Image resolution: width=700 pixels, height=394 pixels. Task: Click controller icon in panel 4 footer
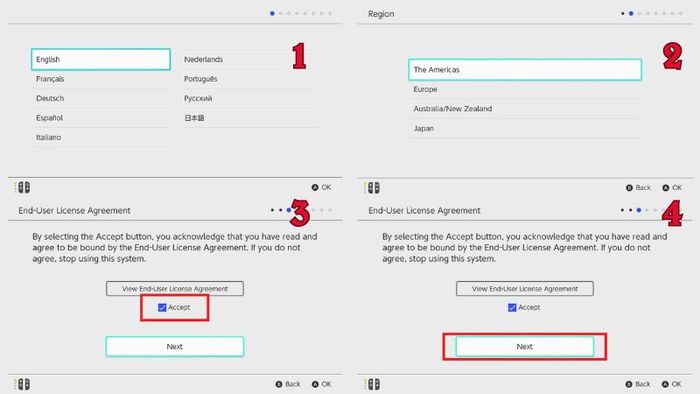coord(372,384)
